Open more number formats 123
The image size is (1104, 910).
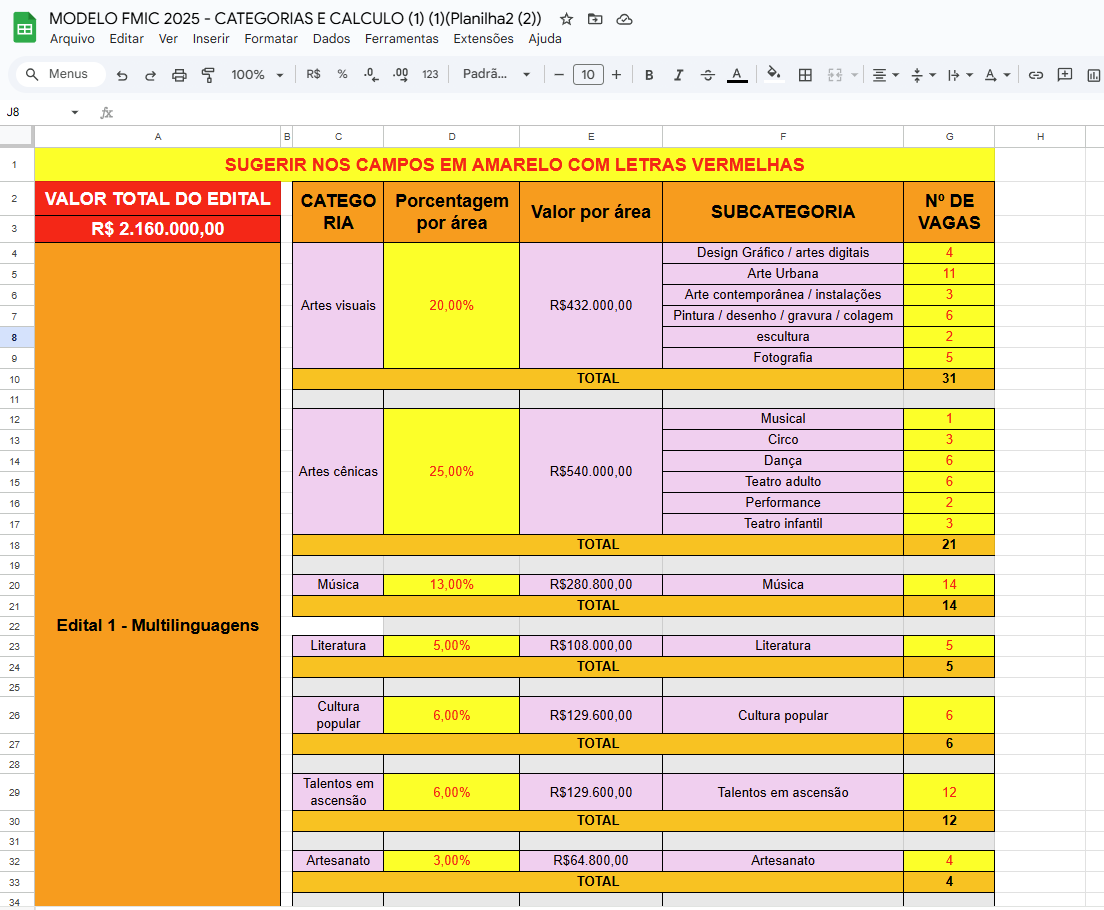tap(430, 74)
